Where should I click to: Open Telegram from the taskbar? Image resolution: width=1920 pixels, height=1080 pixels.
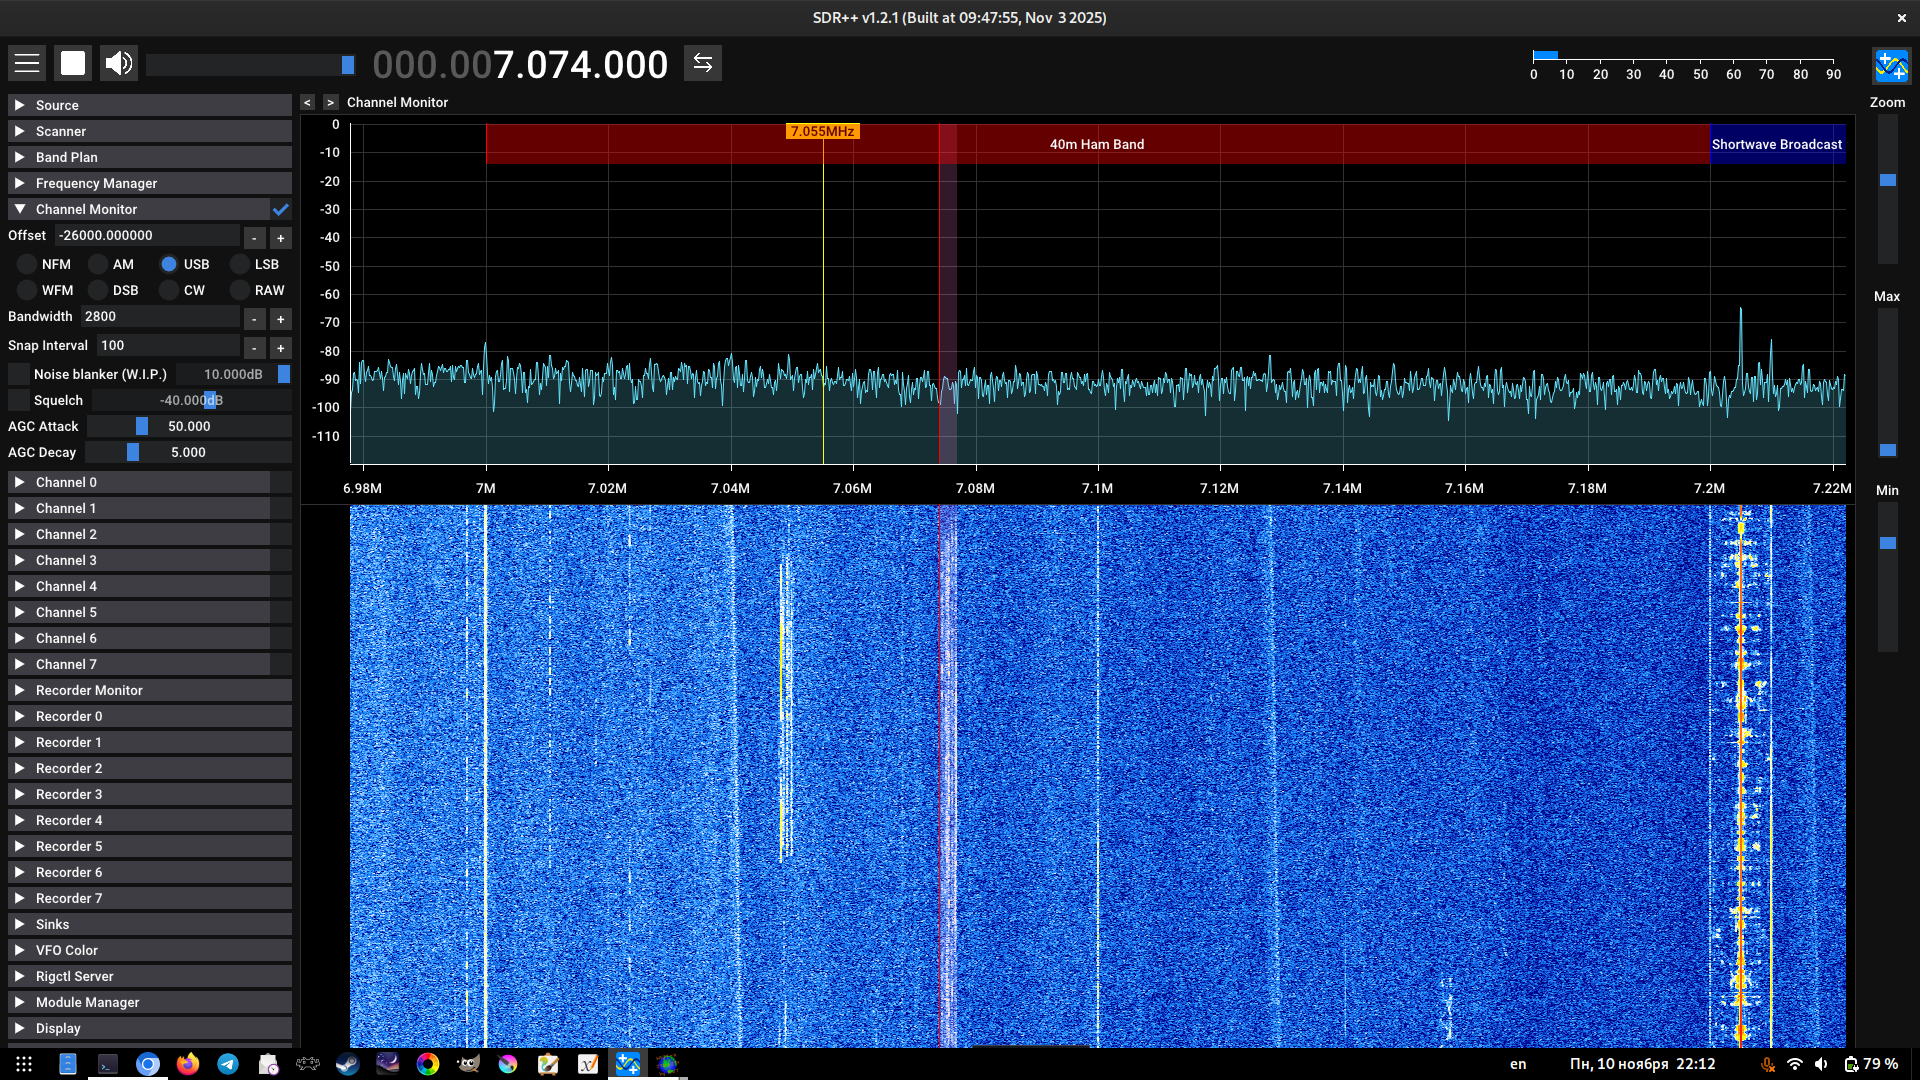[x=228, y=1064]
